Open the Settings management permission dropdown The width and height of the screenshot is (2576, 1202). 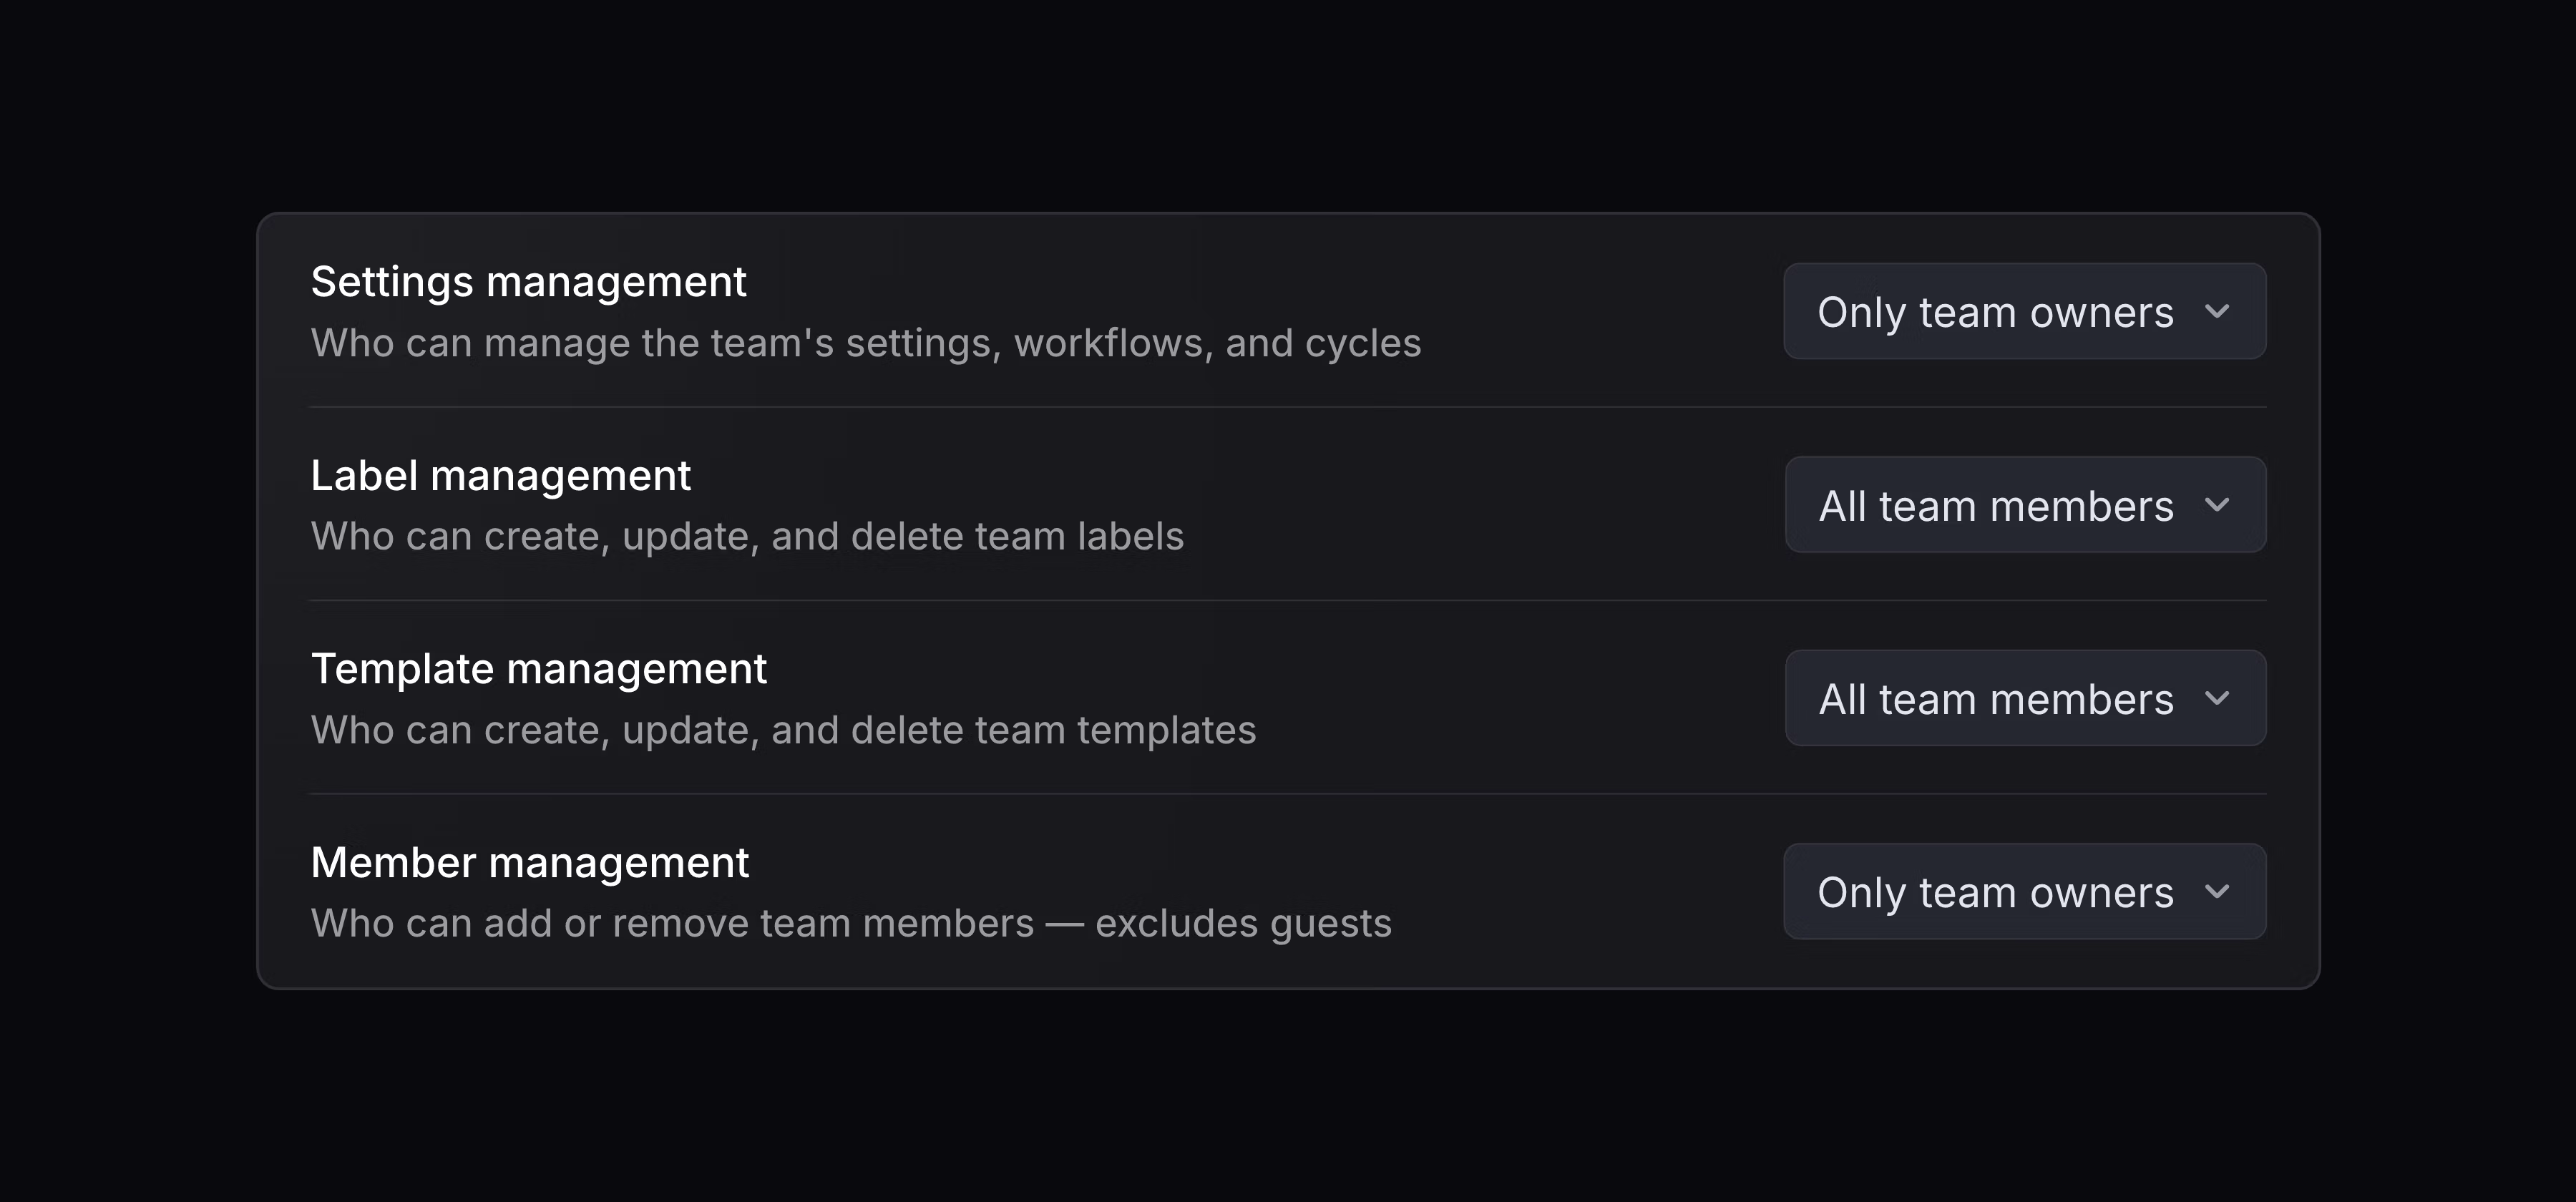(2024, 311)
